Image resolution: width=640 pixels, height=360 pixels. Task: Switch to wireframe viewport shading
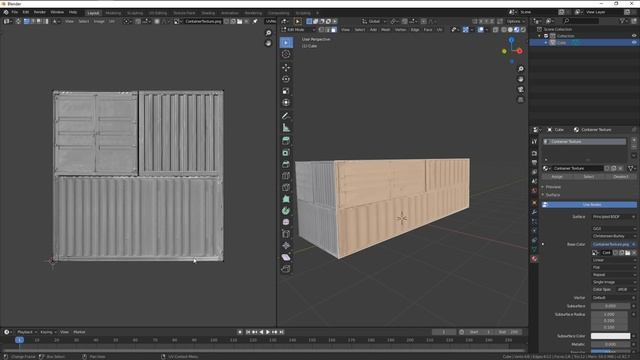coord(504,30)
